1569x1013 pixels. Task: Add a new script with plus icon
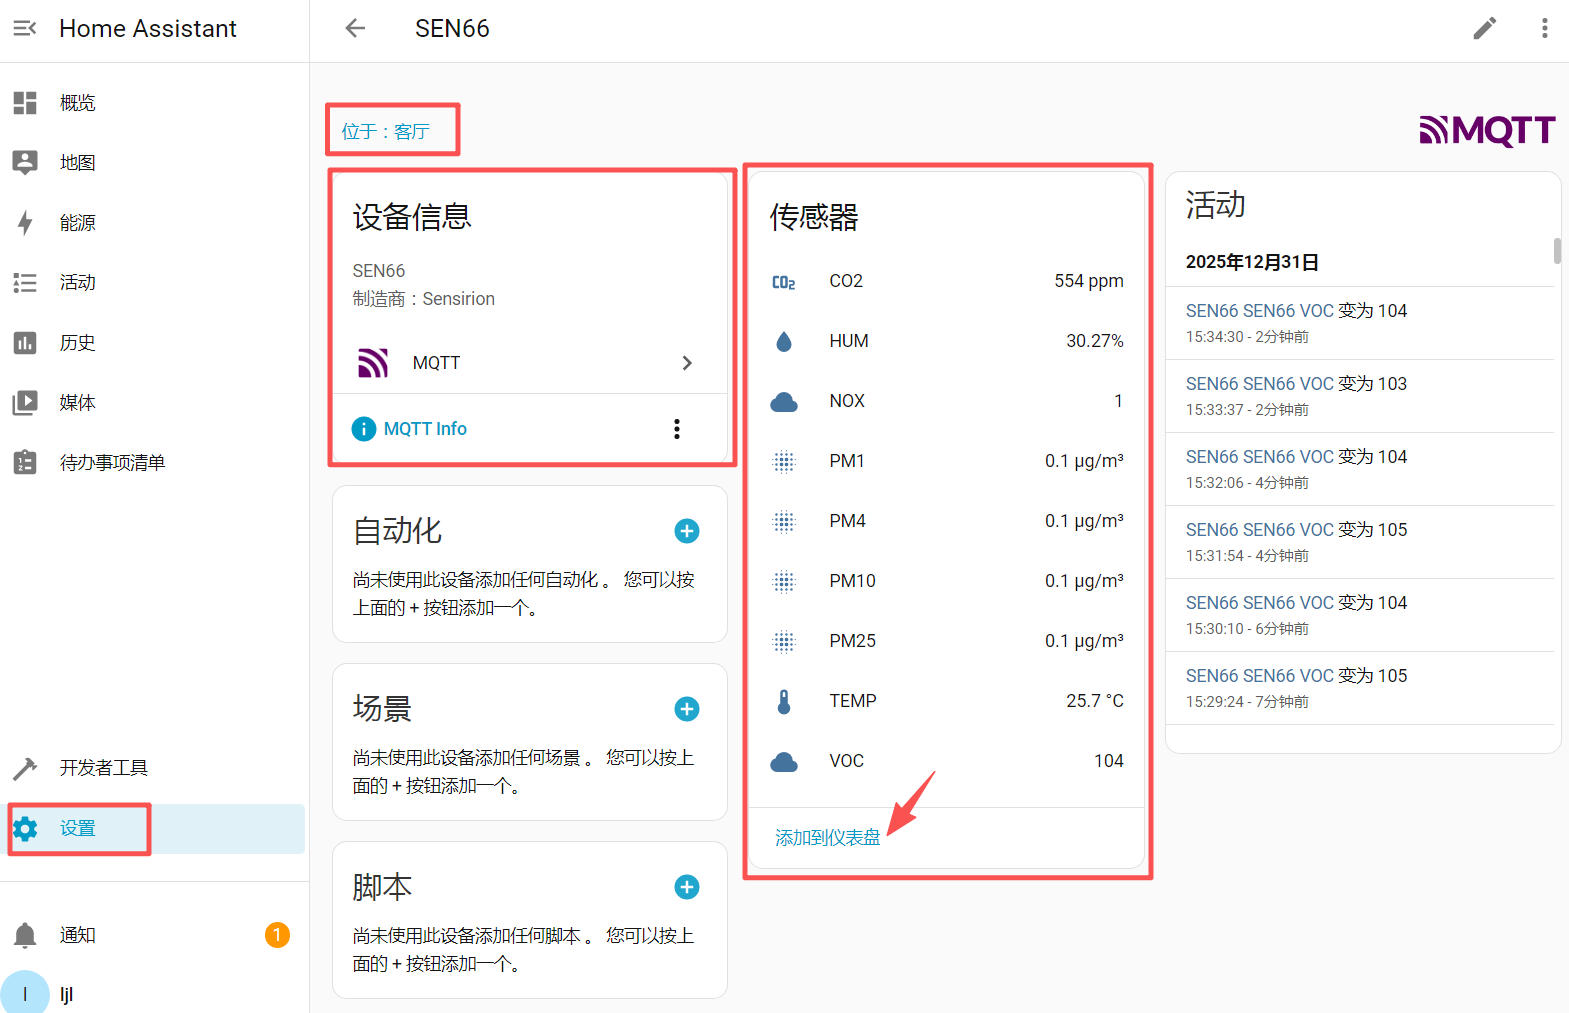coord(686,887)
